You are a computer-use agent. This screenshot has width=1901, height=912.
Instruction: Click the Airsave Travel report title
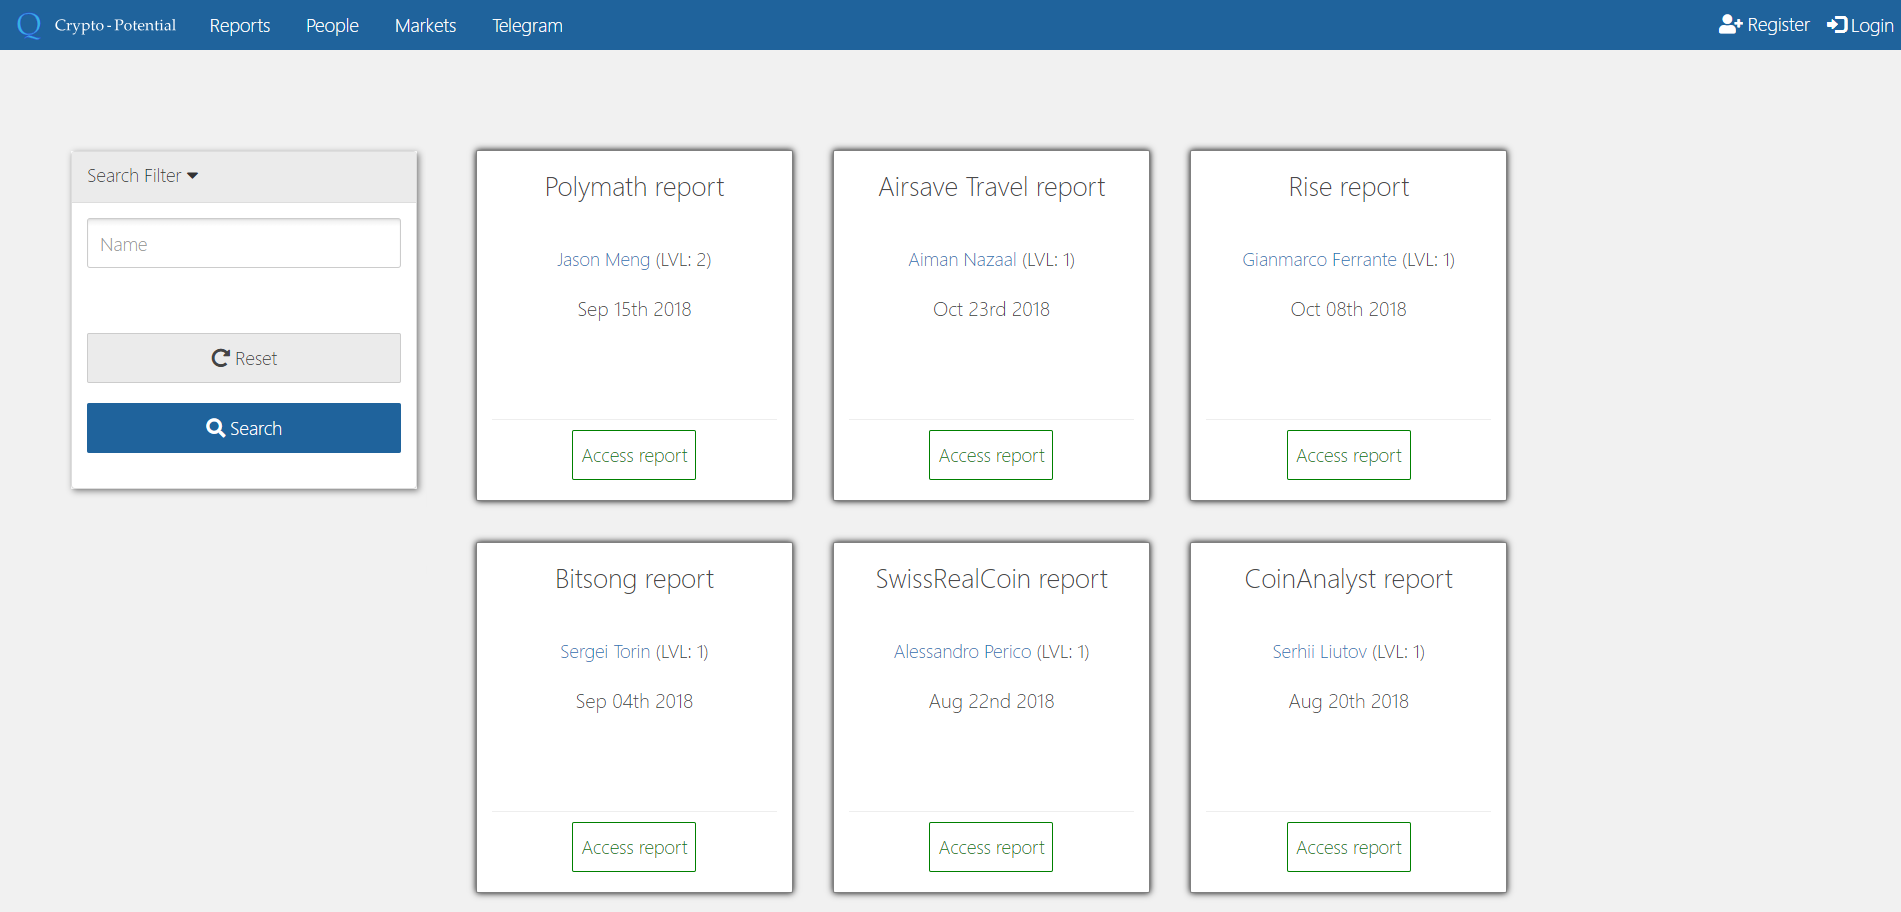[x=991, y=188]
